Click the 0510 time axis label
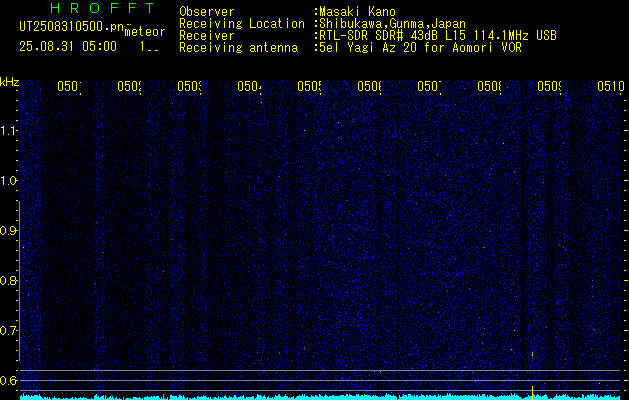629x400 pixels. (611, 86)
